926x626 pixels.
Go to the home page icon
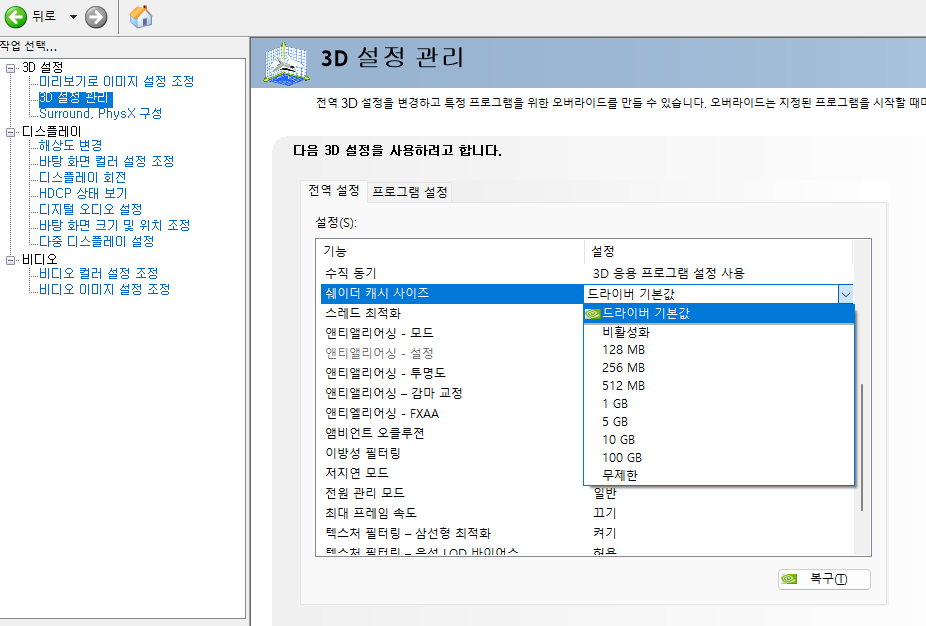pyautogui.click(x=141, y=17)
